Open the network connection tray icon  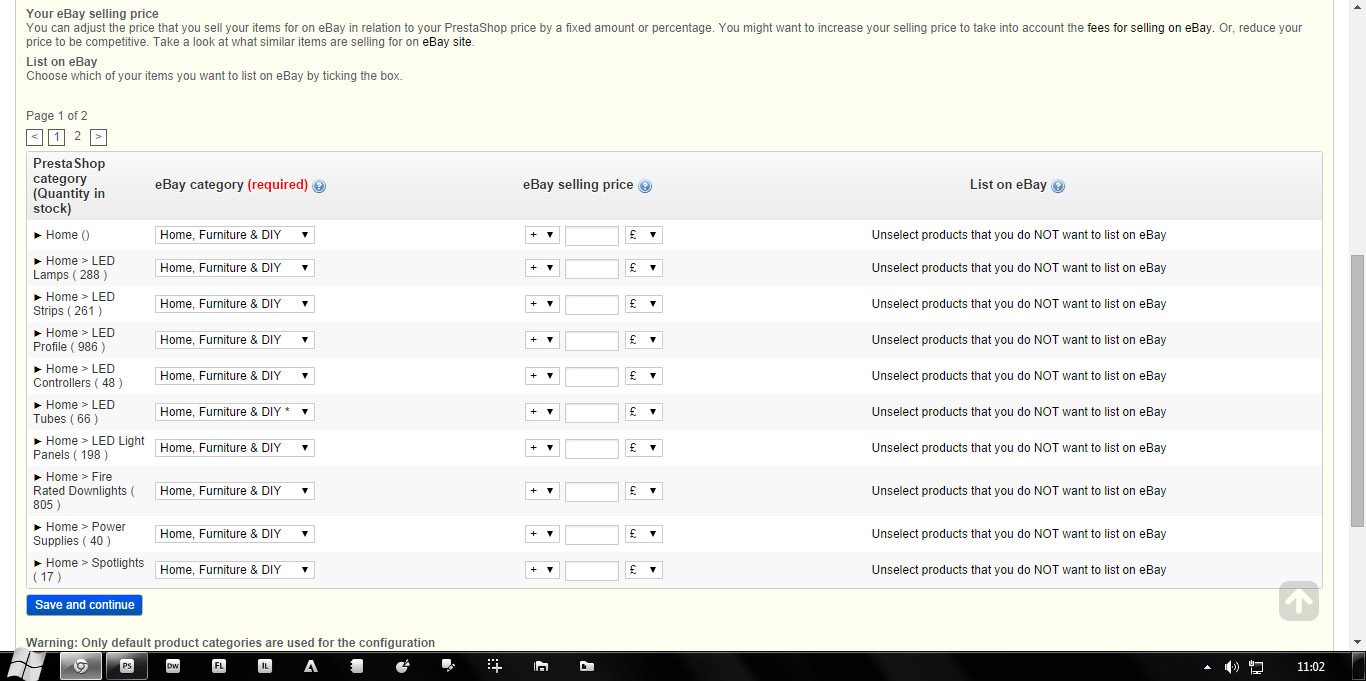(x=1256, y=667)
